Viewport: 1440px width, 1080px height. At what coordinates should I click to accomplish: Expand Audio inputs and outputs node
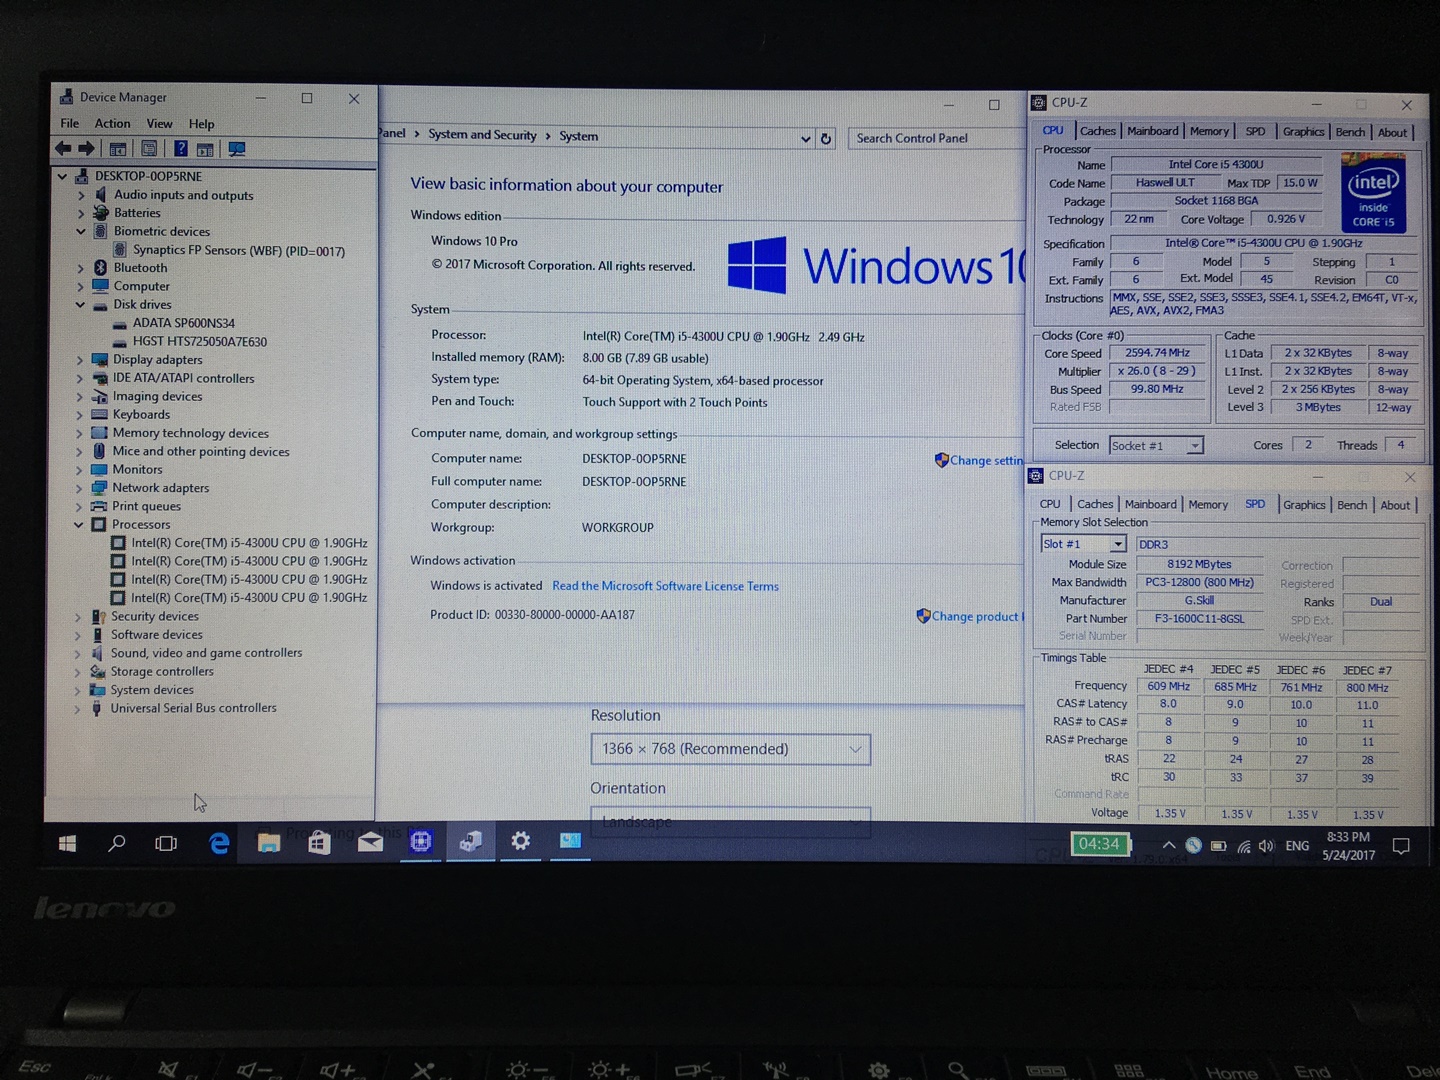pos(81,195)
